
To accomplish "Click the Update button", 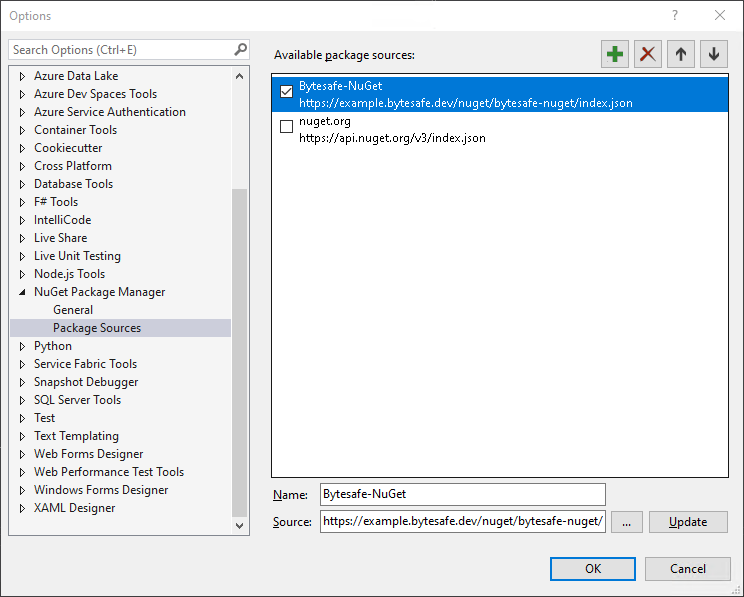I will pyautogui.click(x=688, y=522).
